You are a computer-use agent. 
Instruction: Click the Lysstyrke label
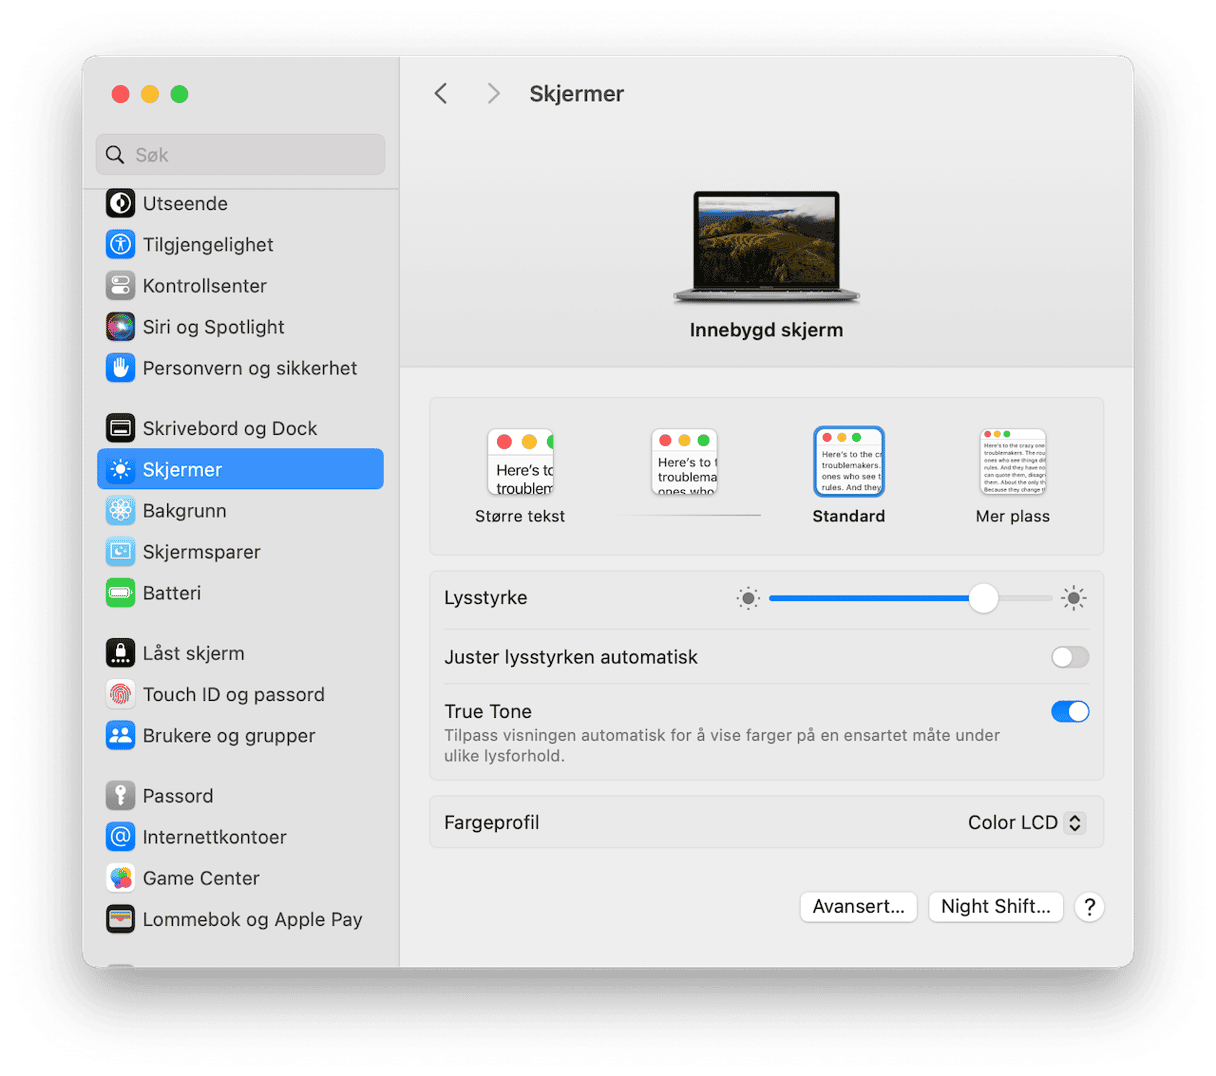486,598
